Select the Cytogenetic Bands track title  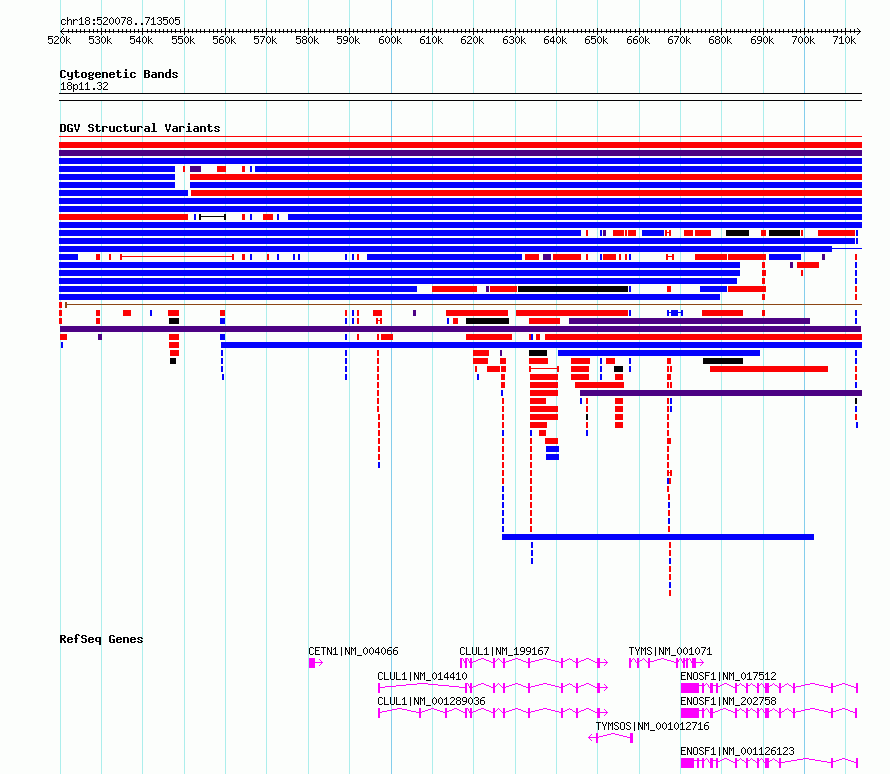point(119,74)
